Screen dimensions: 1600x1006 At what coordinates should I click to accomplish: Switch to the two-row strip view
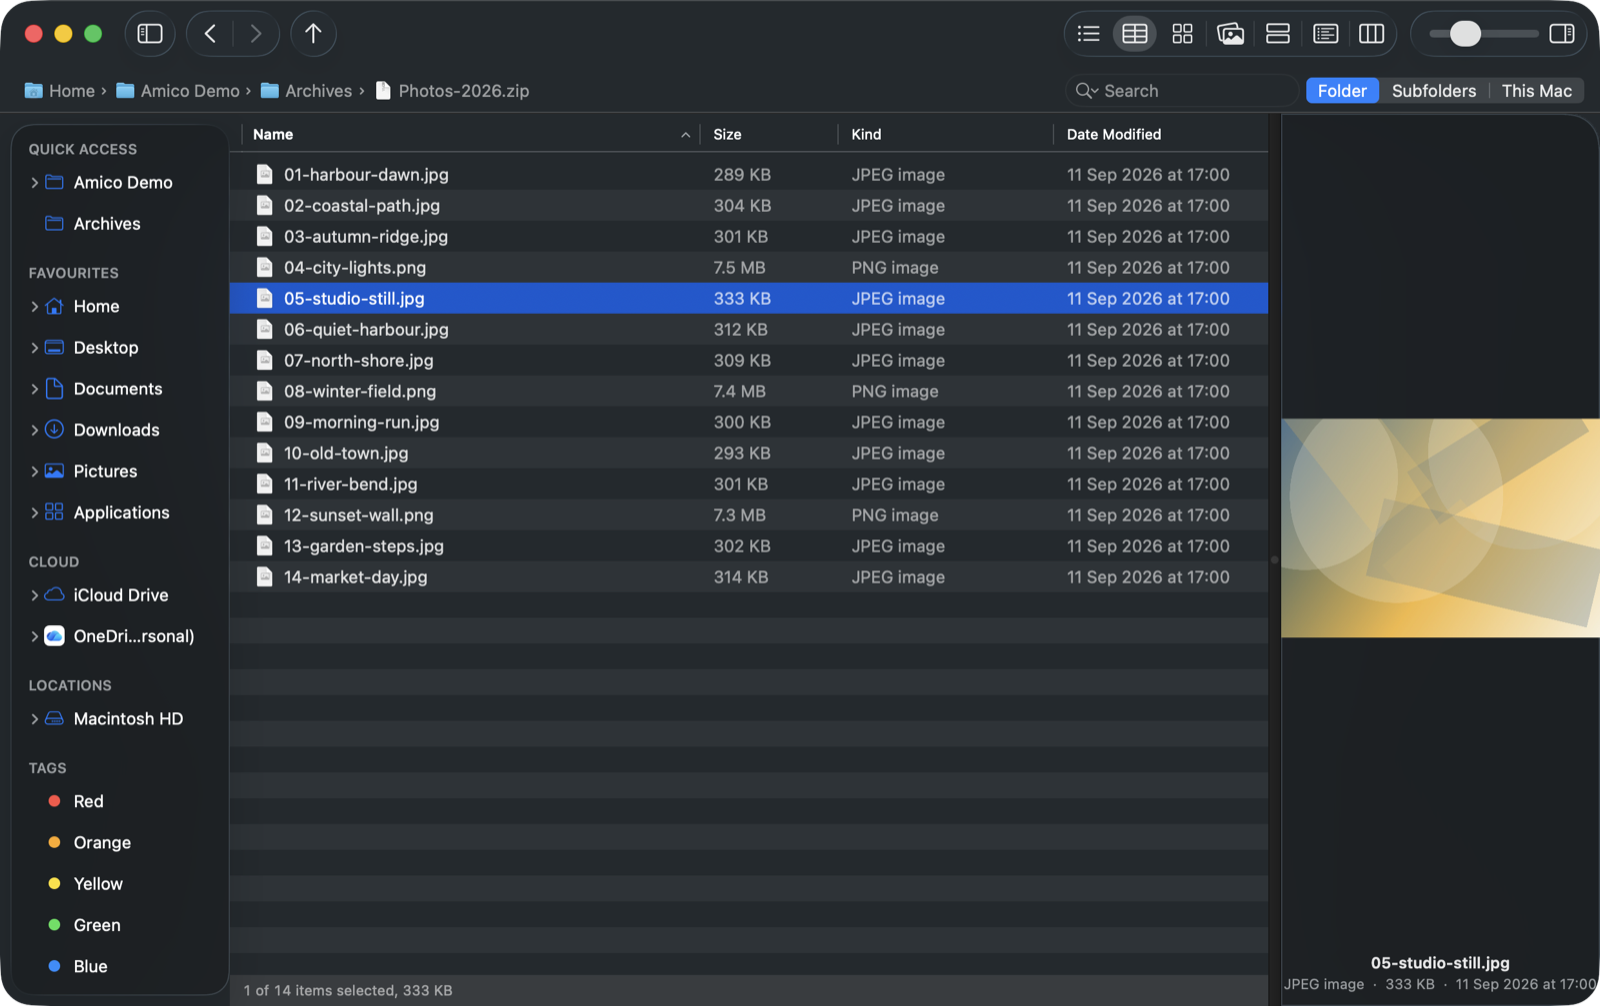click(x=1278, y=34)
